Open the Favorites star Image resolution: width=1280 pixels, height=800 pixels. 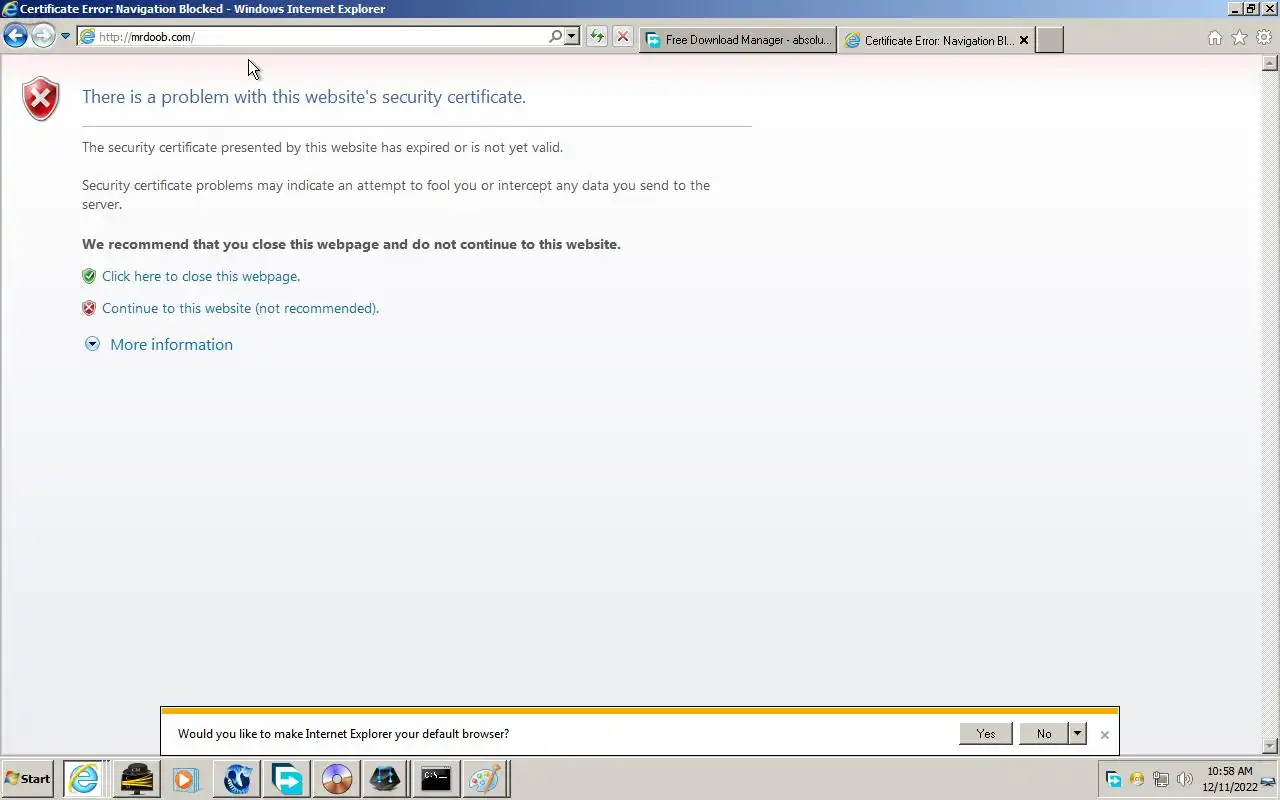click(x=1239, y=38)
